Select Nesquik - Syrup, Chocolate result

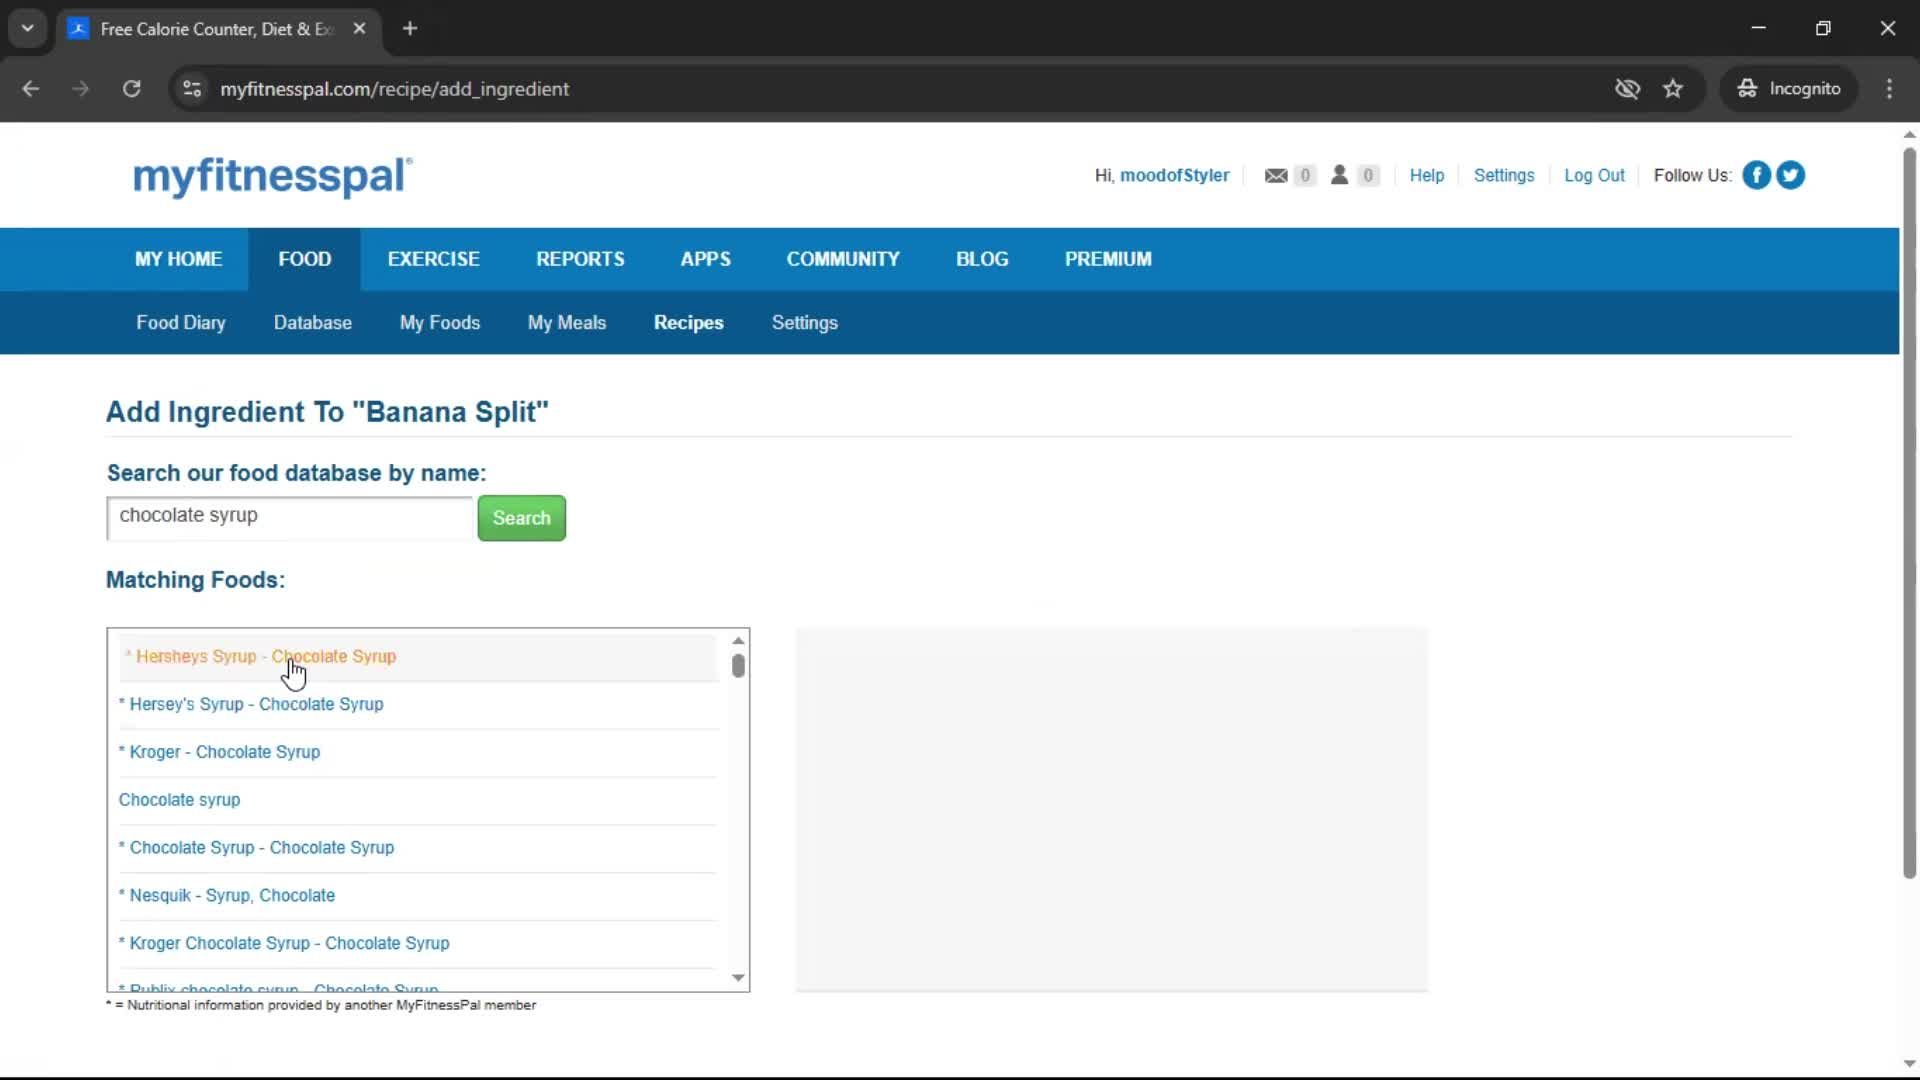[x=418, y=897]
